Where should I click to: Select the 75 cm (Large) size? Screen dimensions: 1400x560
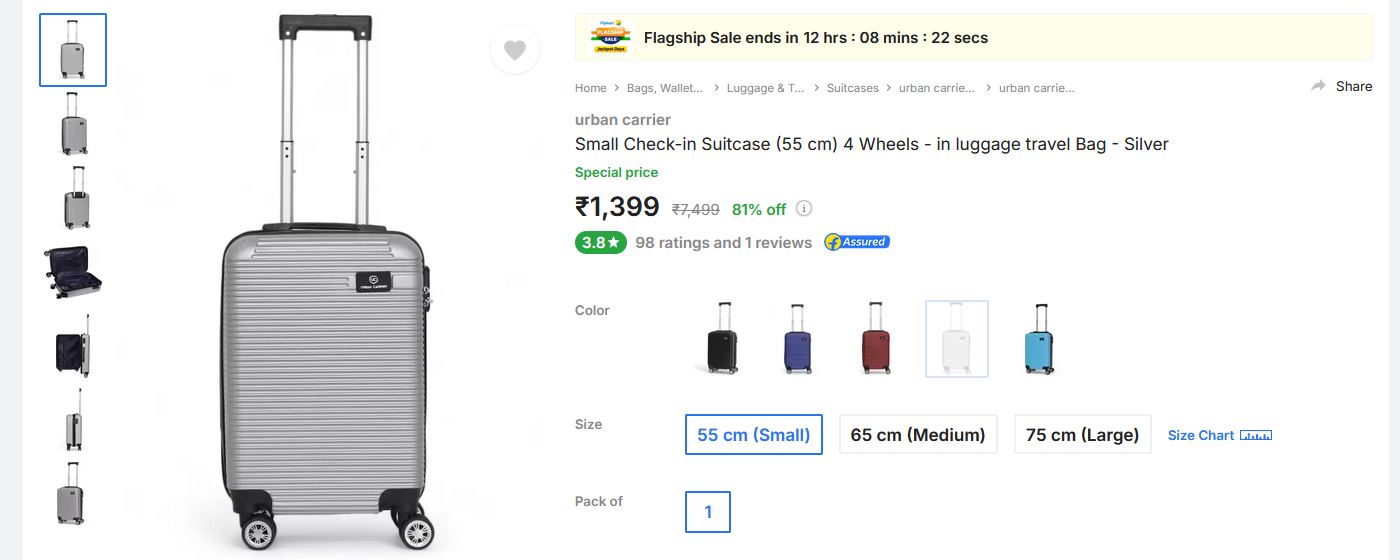1082,434
